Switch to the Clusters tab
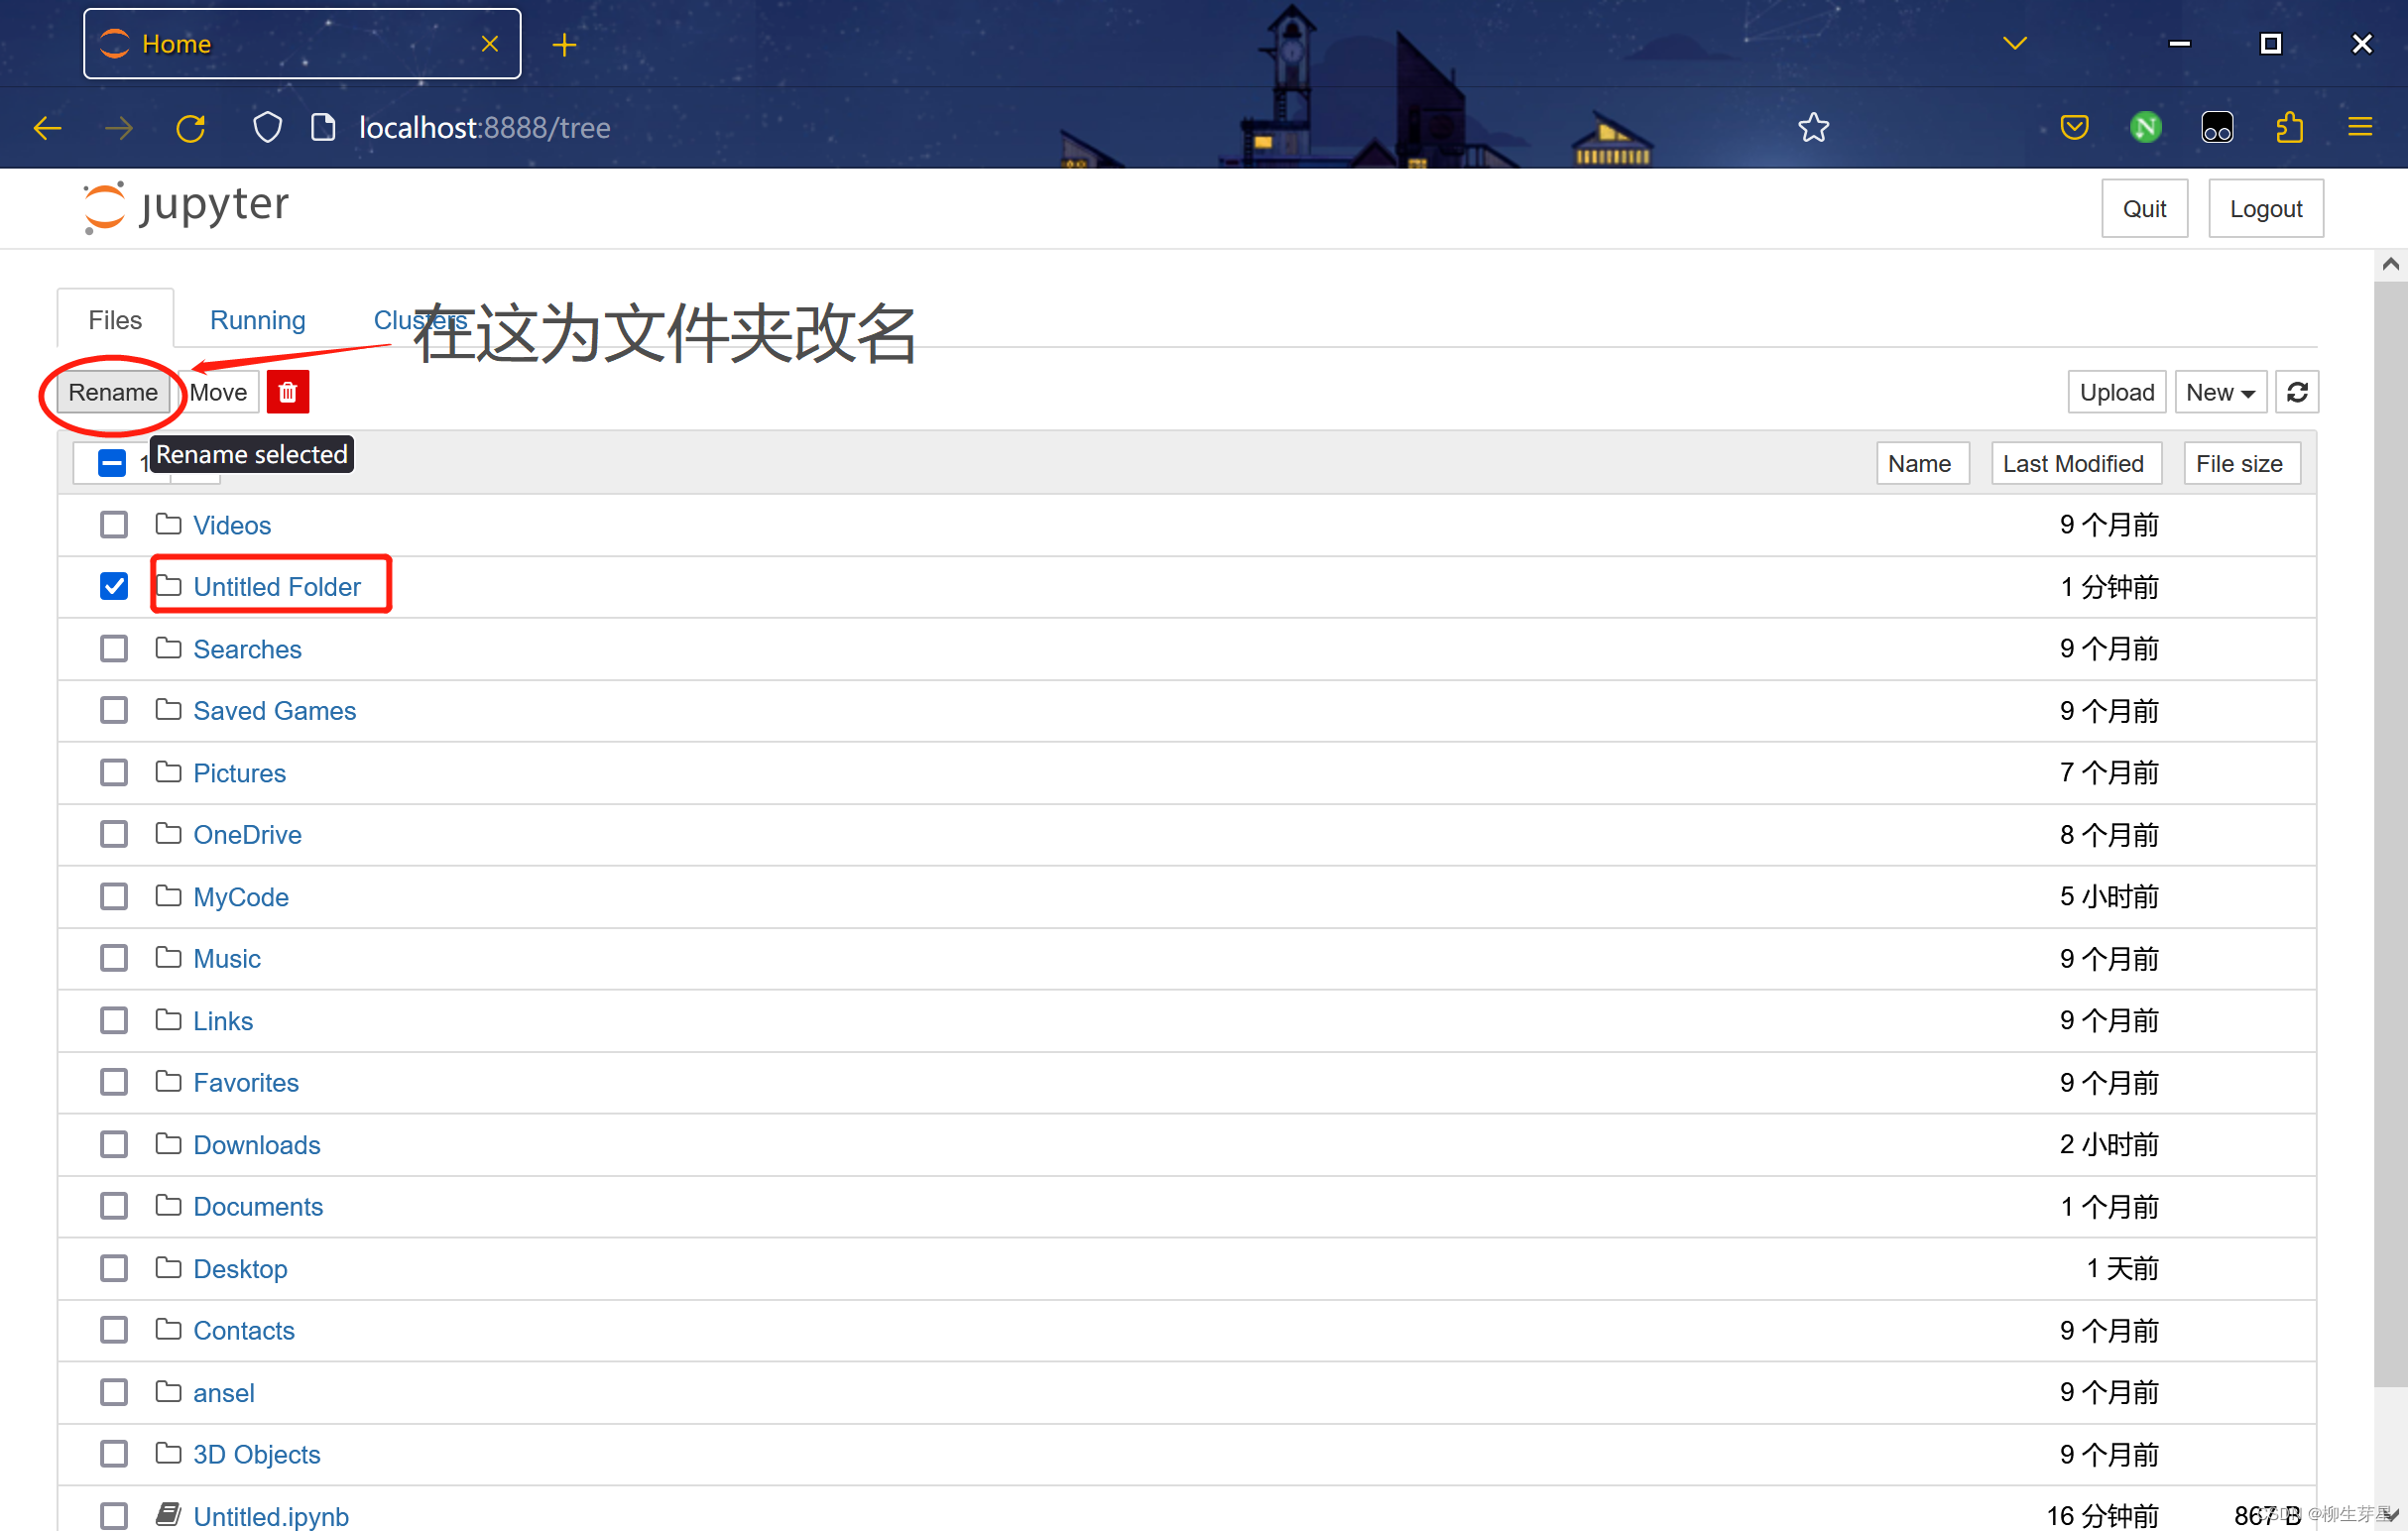 coord(419,319)
